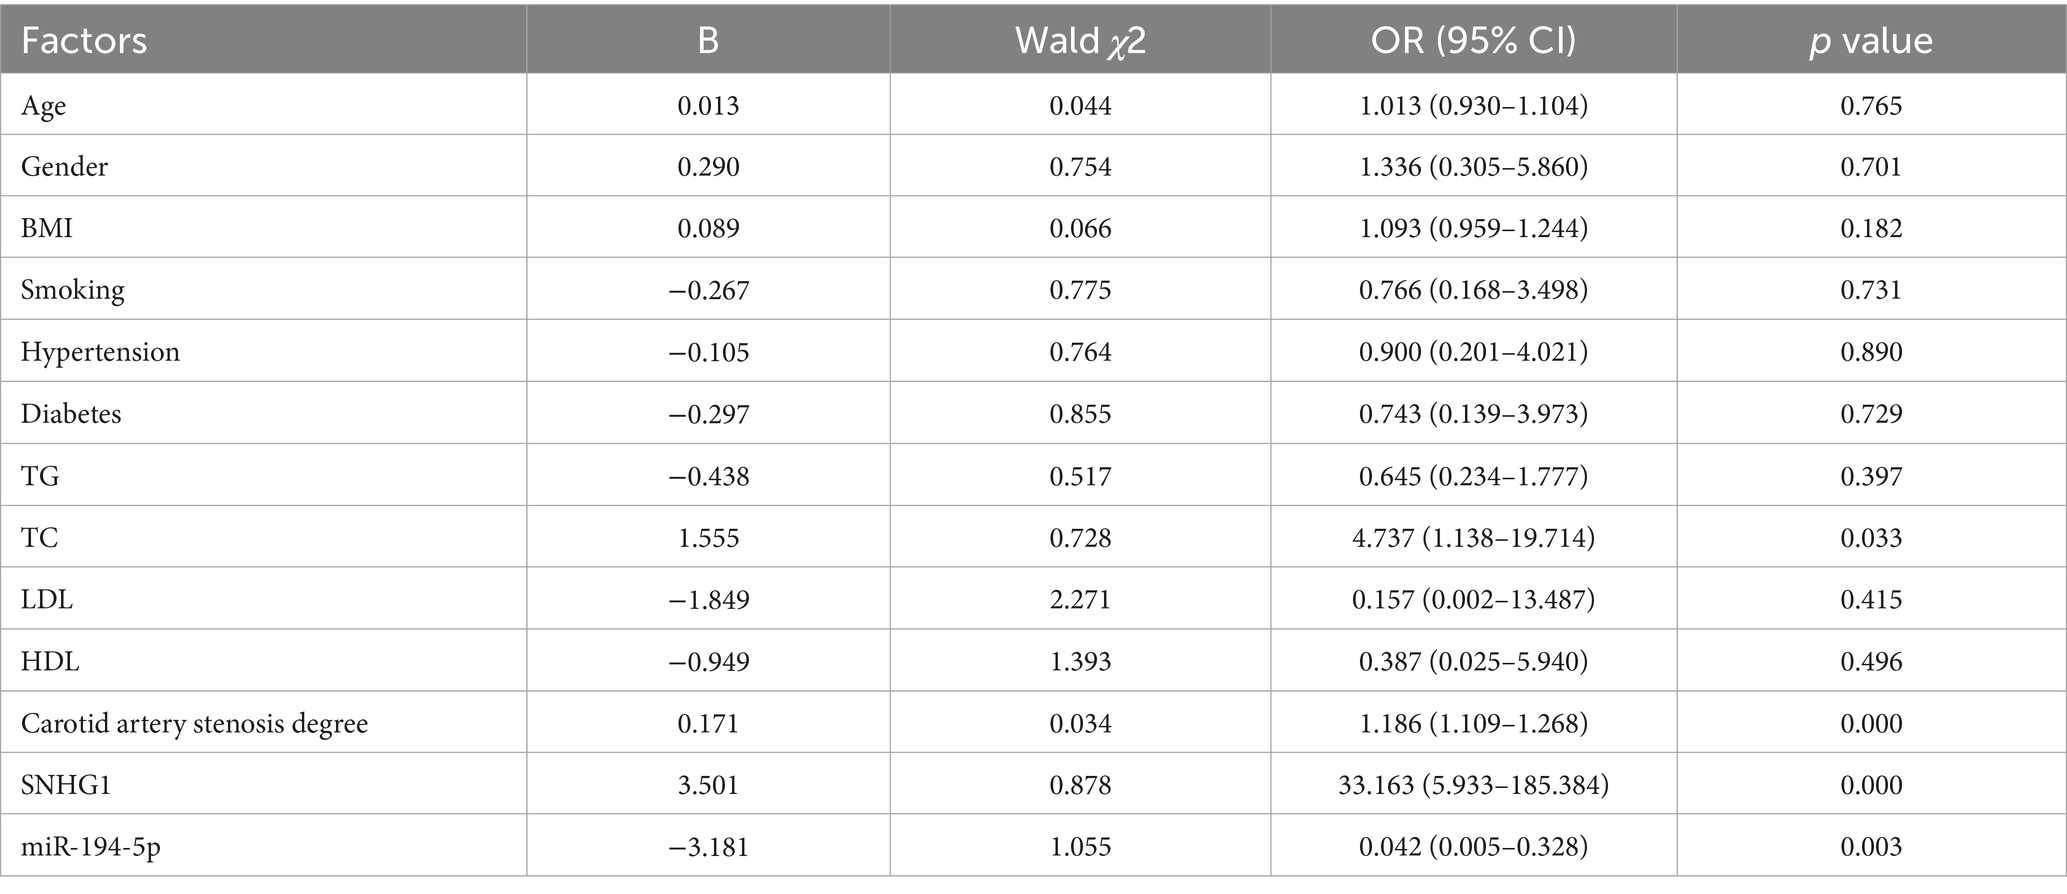
Task: Select the Wald χ2 column header
Action: 1080,41
